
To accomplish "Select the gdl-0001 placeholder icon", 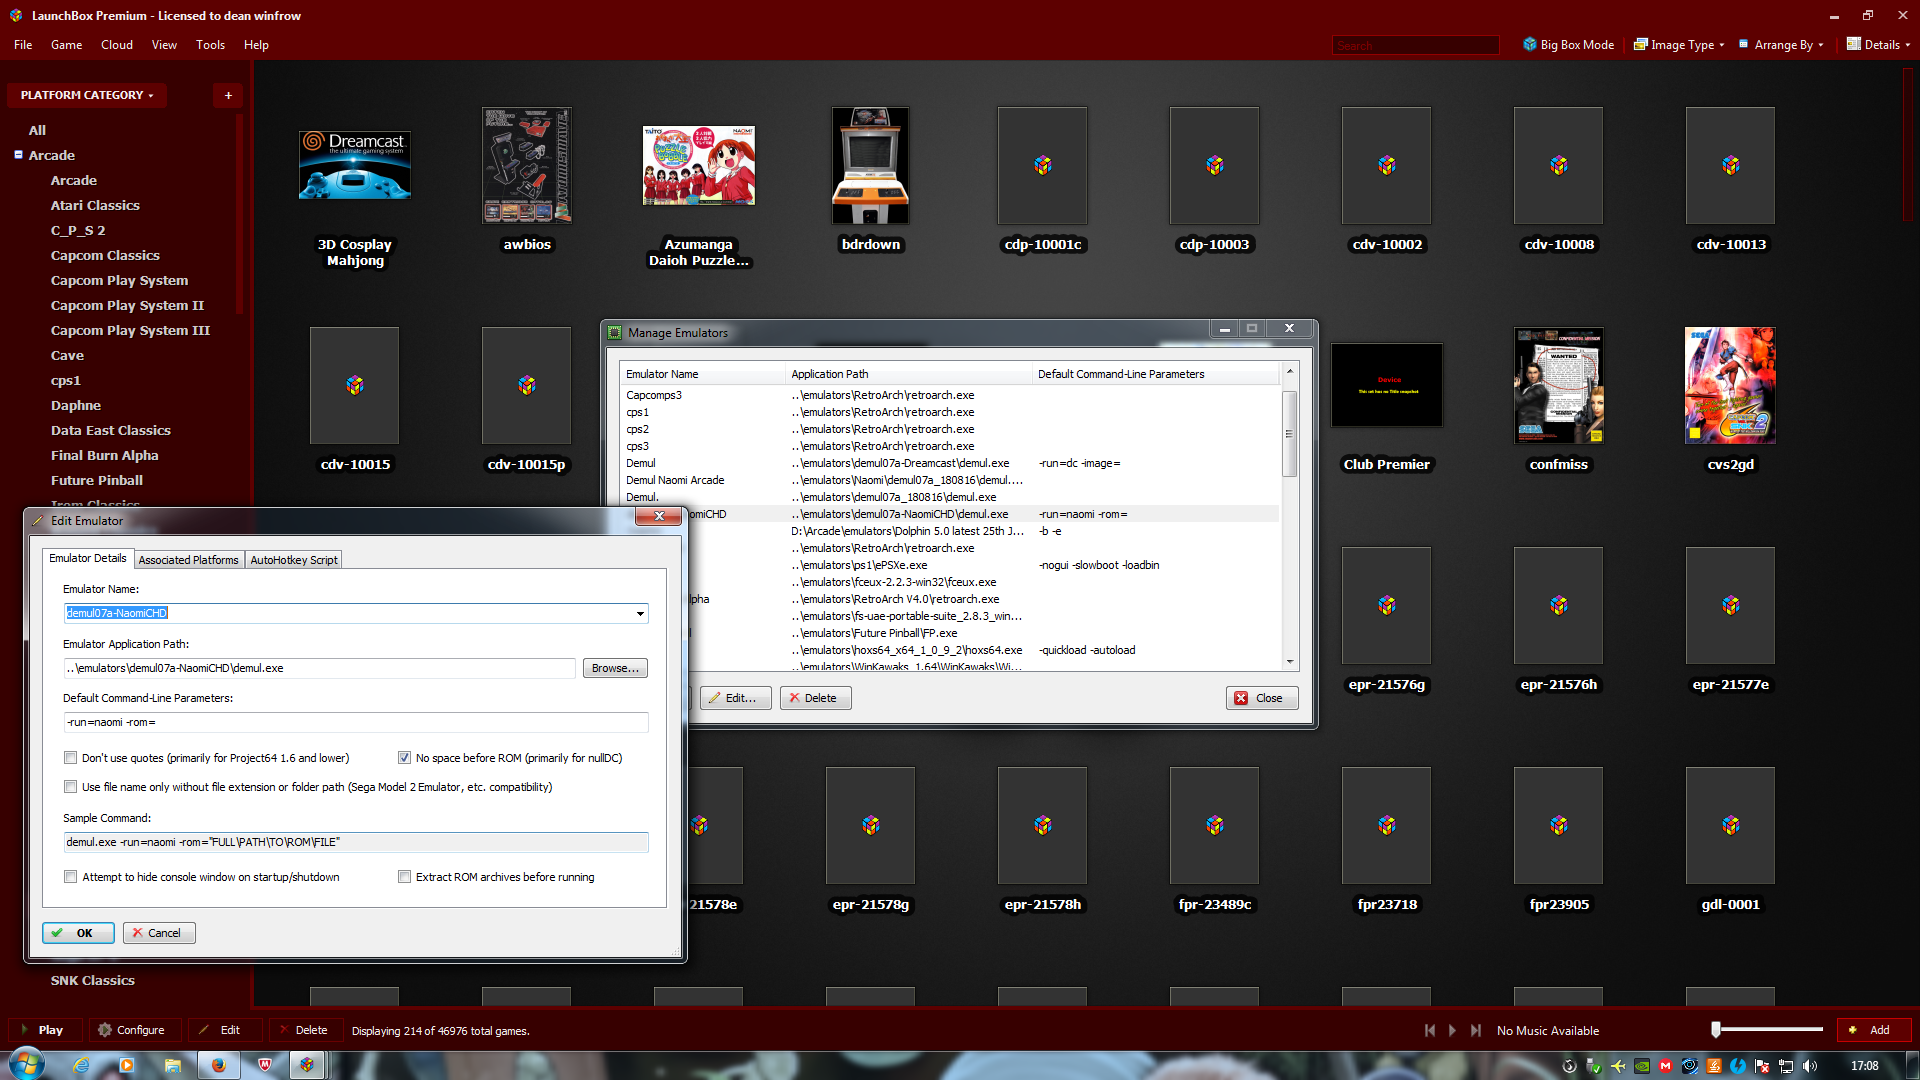I will coord(1731,825).
